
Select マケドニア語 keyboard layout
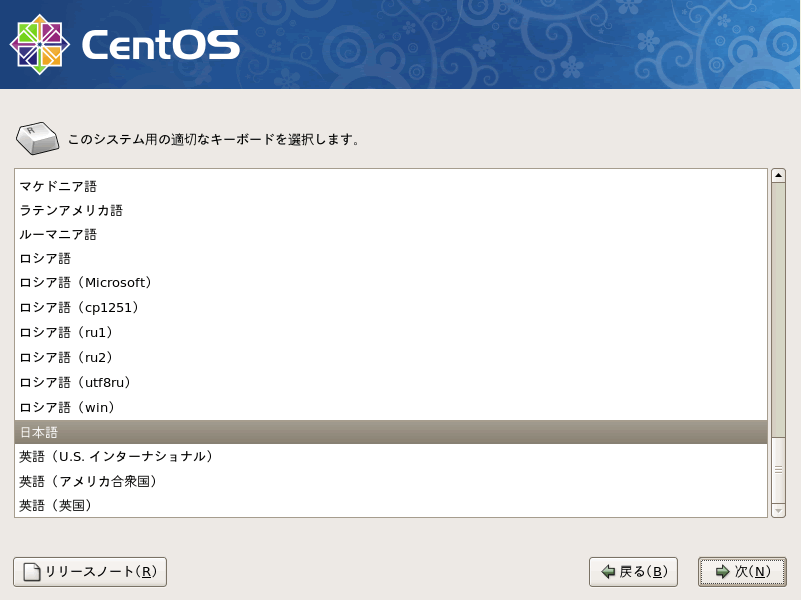[x=58, y=186]
